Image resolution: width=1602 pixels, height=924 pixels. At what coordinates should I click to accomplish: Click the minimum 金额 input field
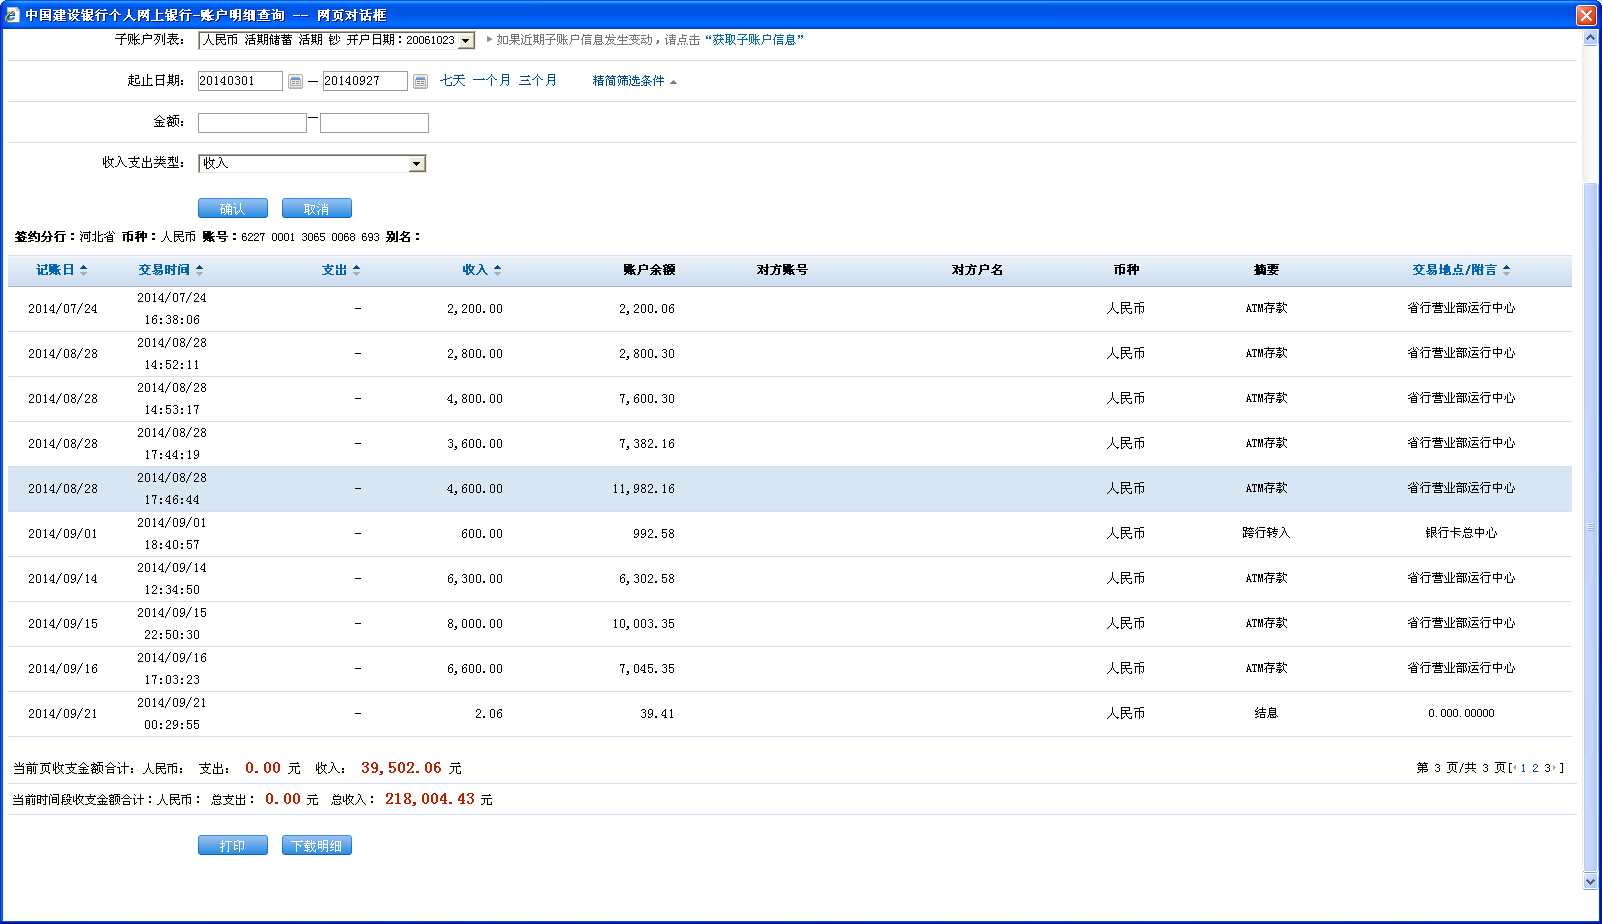pos(252,123)
